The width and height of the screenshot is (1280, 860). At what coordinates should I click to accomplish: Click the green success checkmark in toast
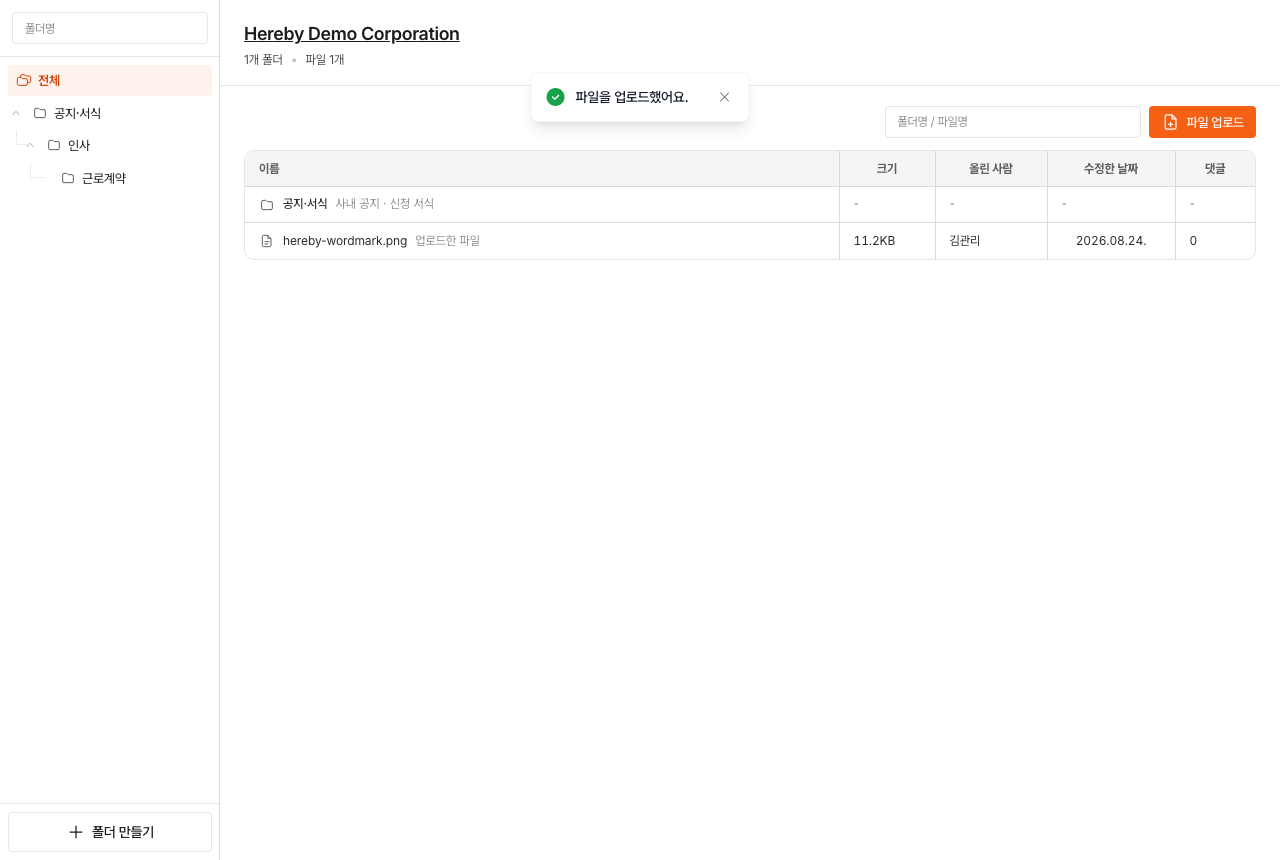(555, 97)
